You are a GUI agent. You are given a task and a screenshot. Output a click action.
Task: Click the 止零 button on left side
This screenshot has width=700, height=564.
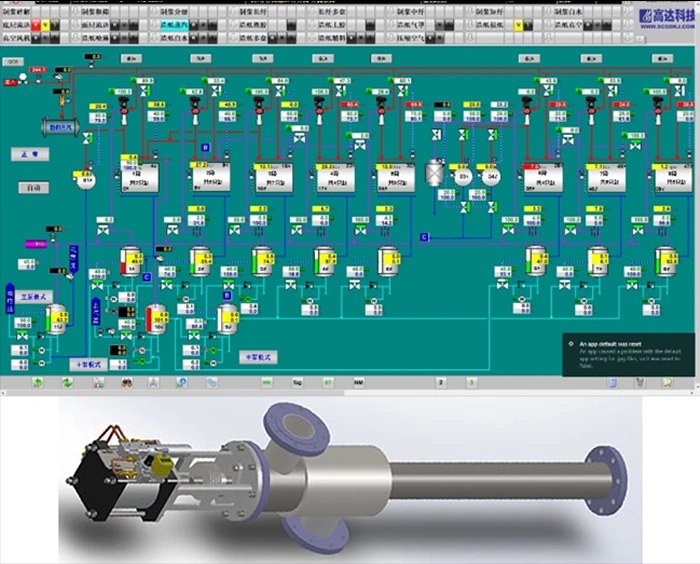29,155
